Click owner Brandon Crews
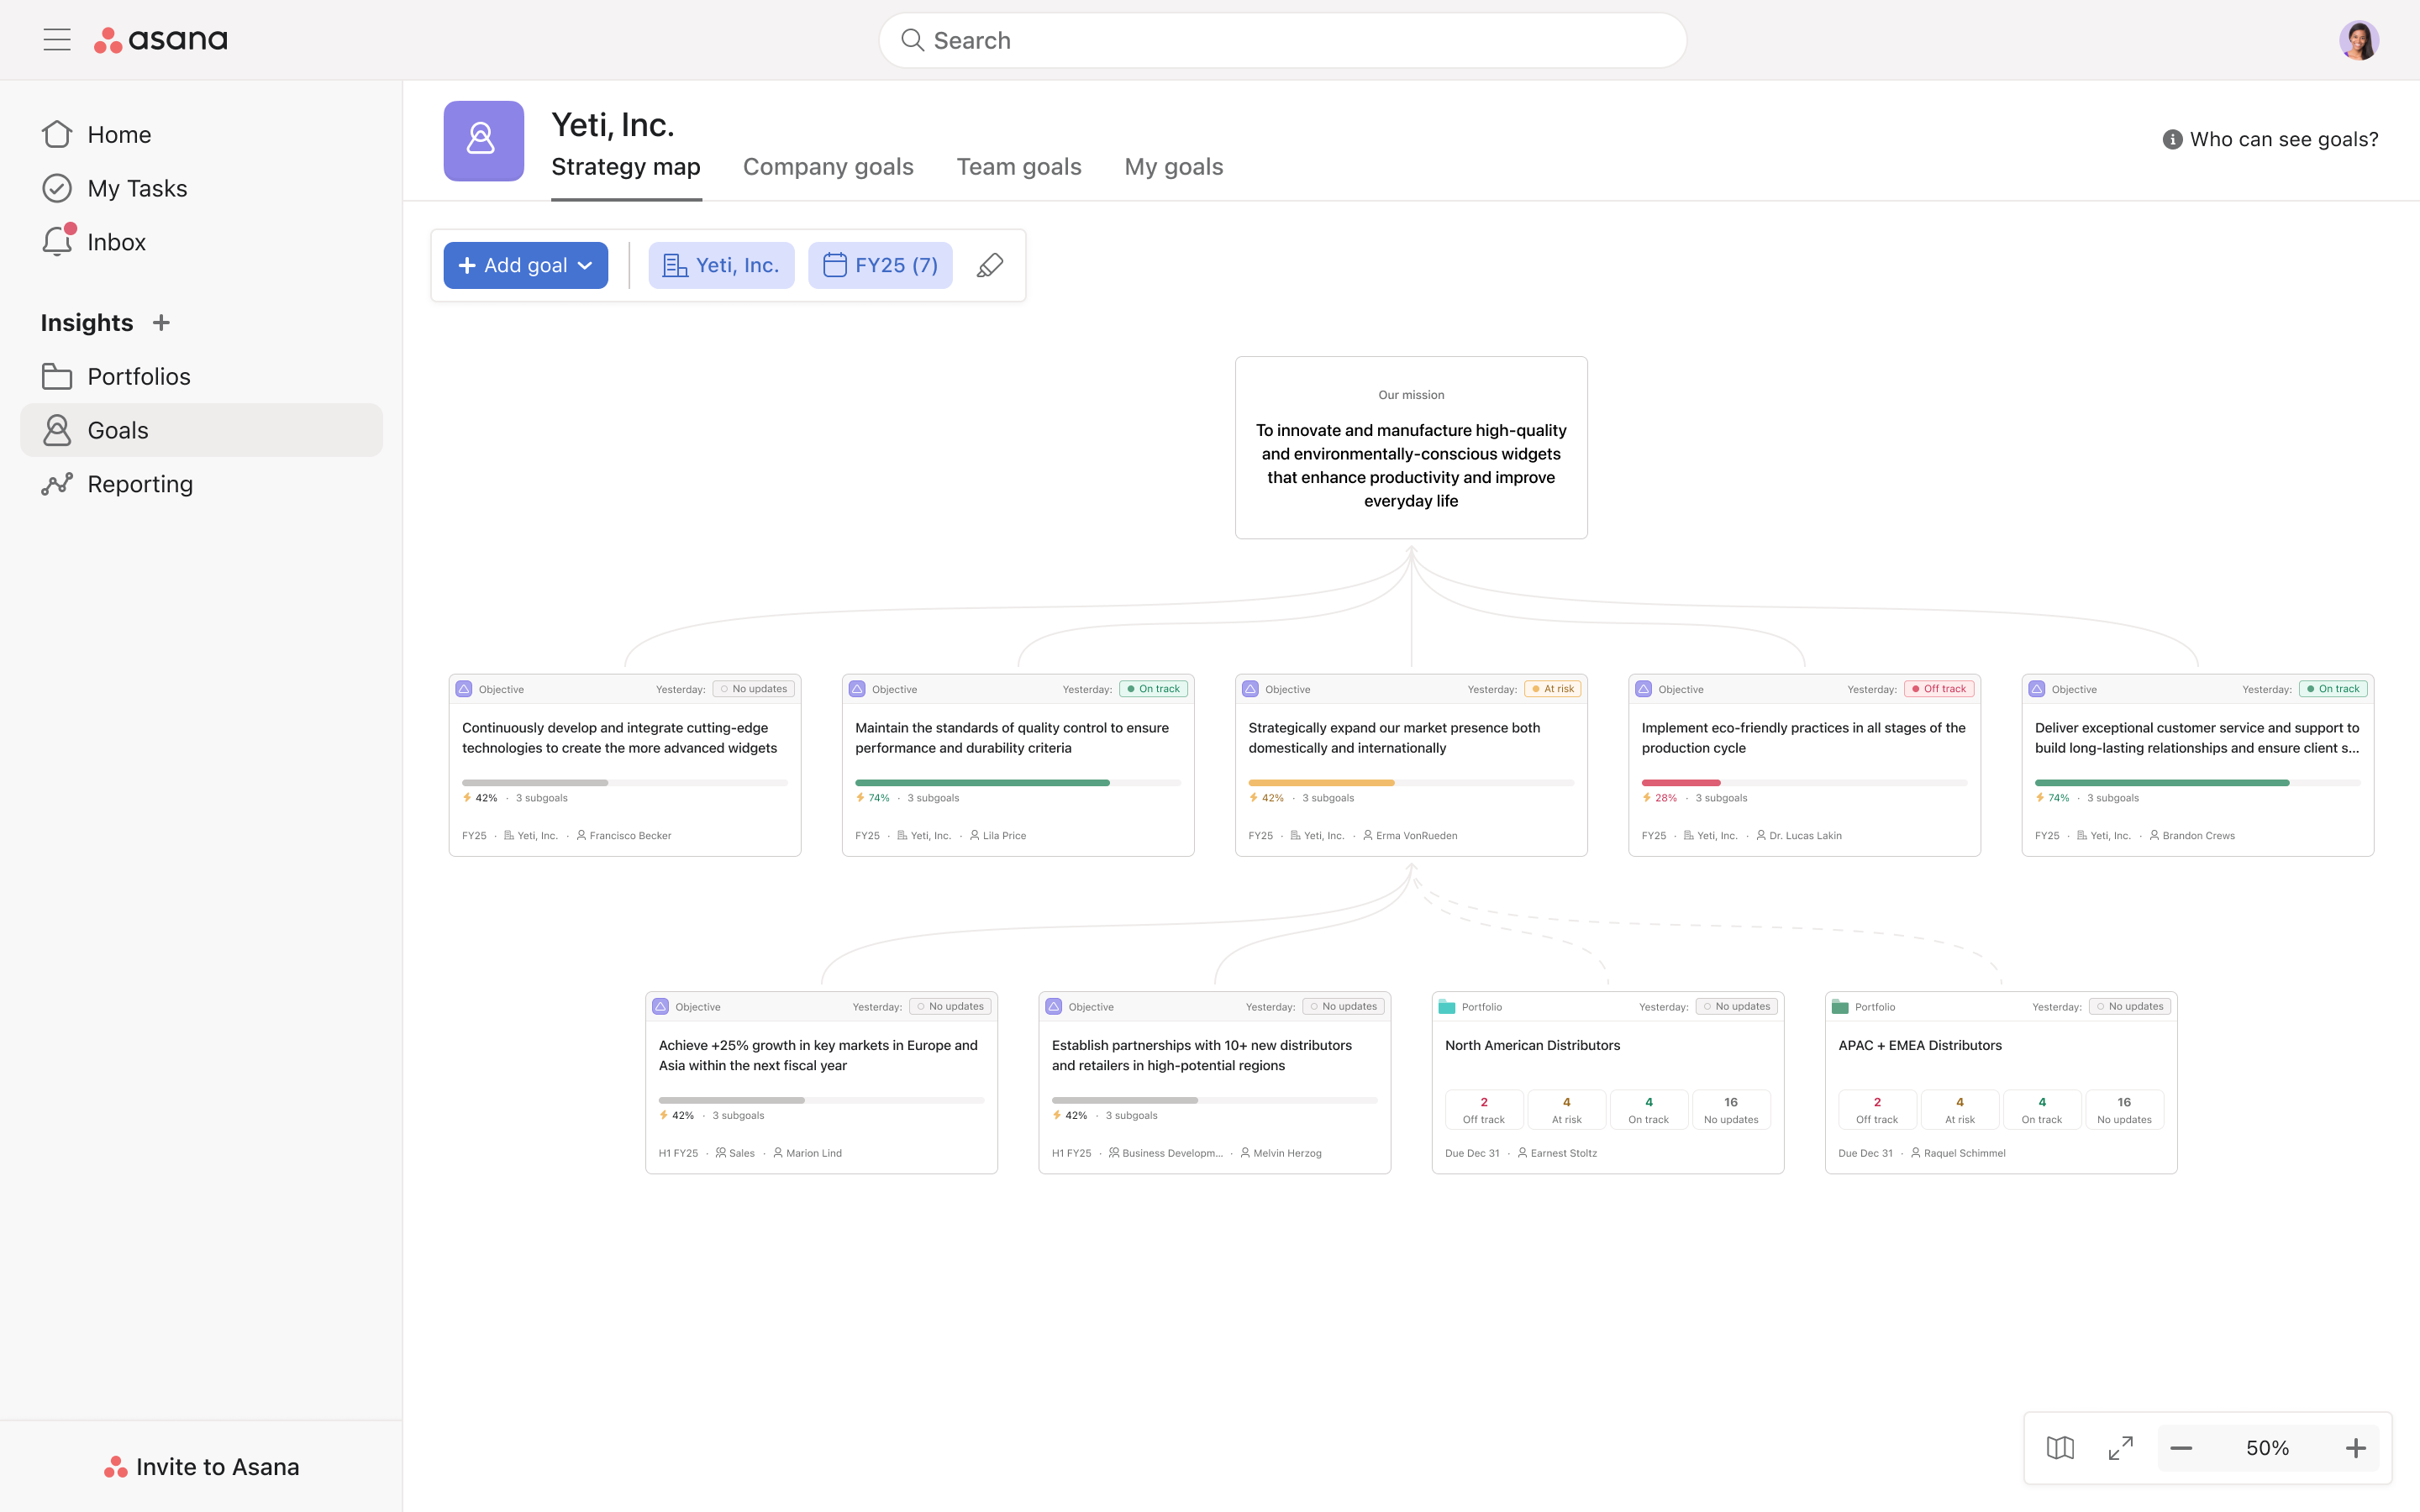 click(x=2192, y=836)
